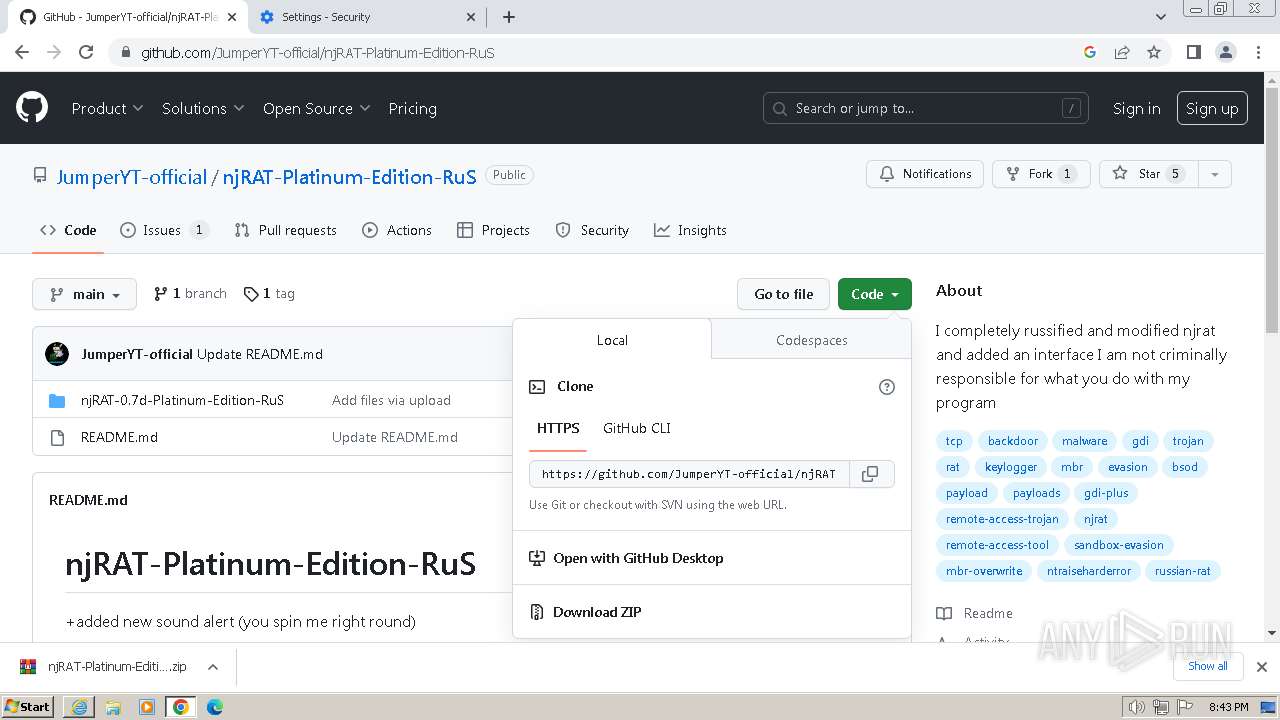Close the downloads bar
Screen dimensions: 1280x720
1262,667
